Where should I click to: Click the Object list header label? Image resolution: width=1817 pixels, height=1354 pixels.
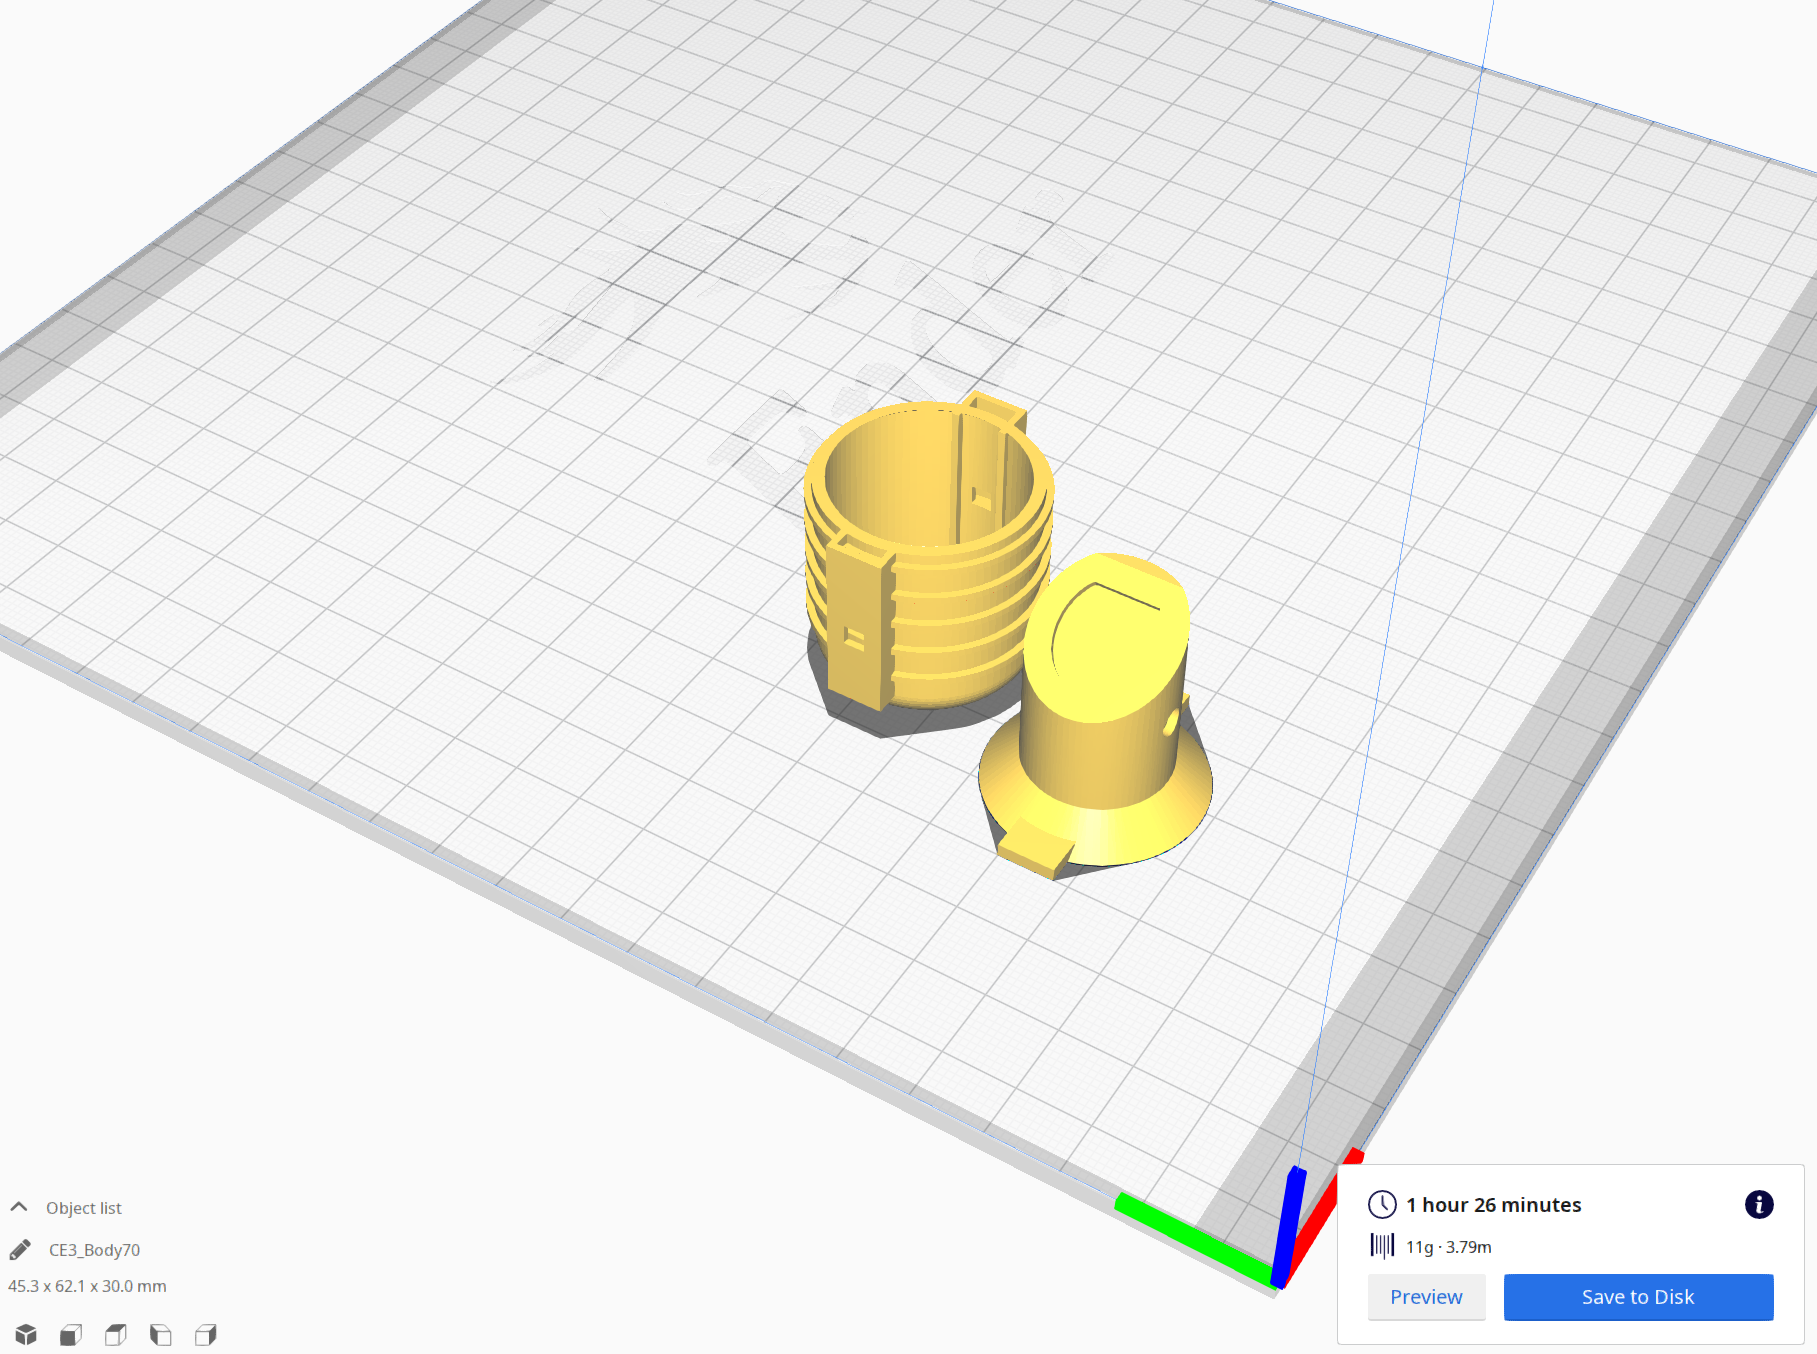83,1207
